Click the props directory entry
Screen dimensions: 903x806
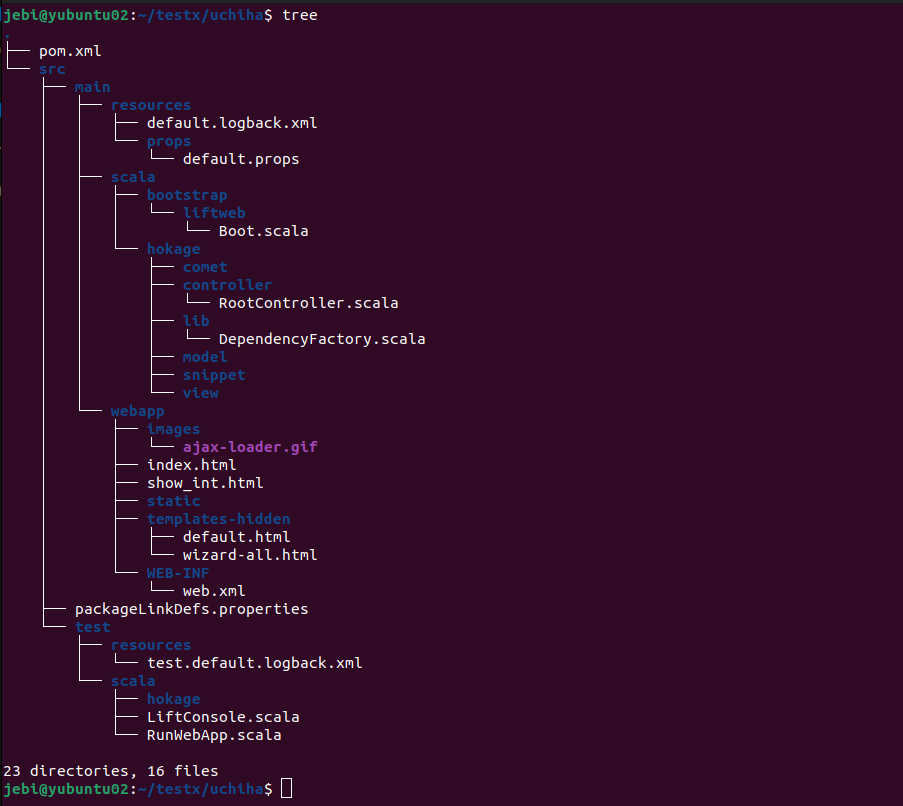pyautogui.click(x=168, y=142)
